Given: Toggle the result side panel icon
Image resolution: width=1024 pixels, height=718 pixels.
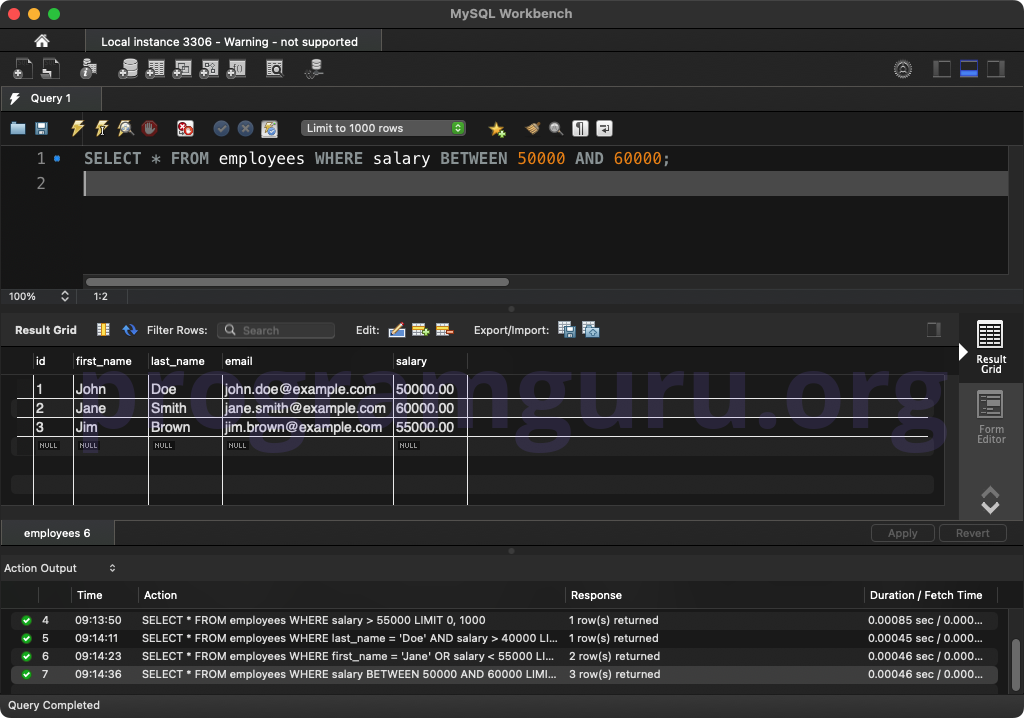Looking at the screenshot, I should point(934,329).
